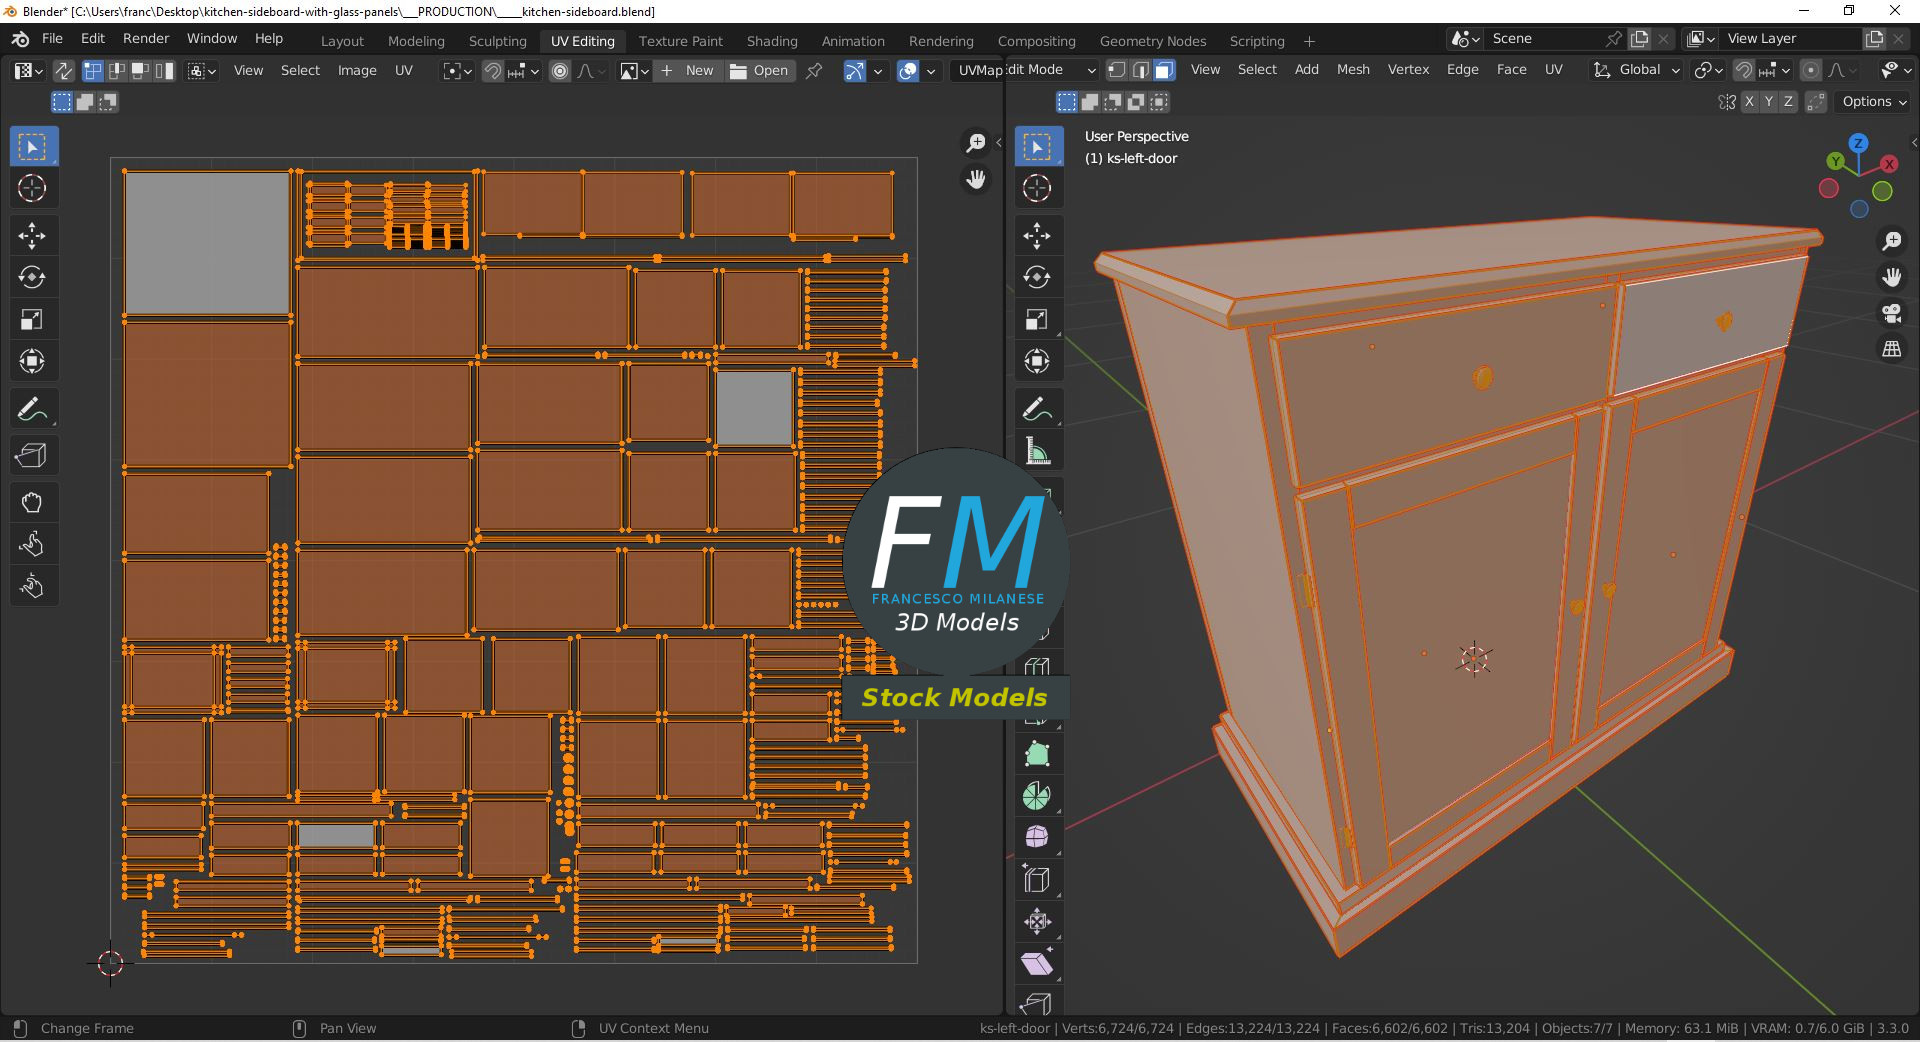Open the Global transform orientation dropdown
This screenshot has height=1042, width=1920.
1637,70
